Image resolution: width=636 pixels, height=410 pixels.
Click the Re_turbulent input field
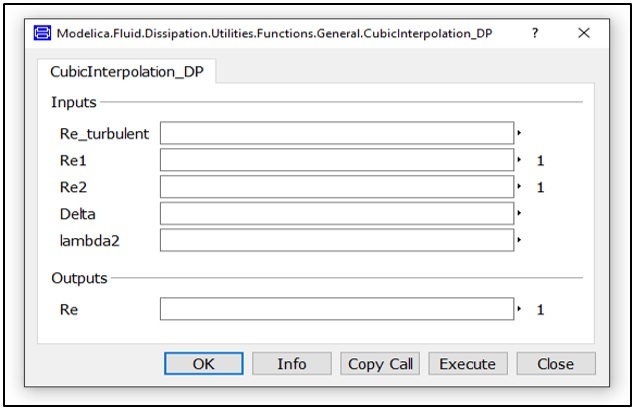[x=337, y=133]
